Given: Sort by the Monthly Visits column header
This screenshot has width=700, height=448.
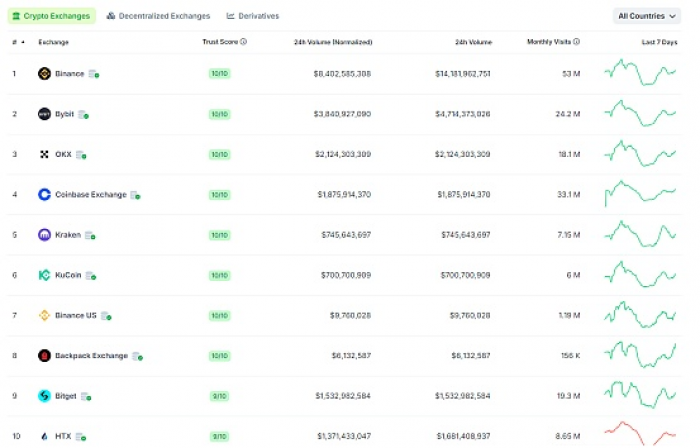Looking at the screenshot, I should click(x=549, y=41).
